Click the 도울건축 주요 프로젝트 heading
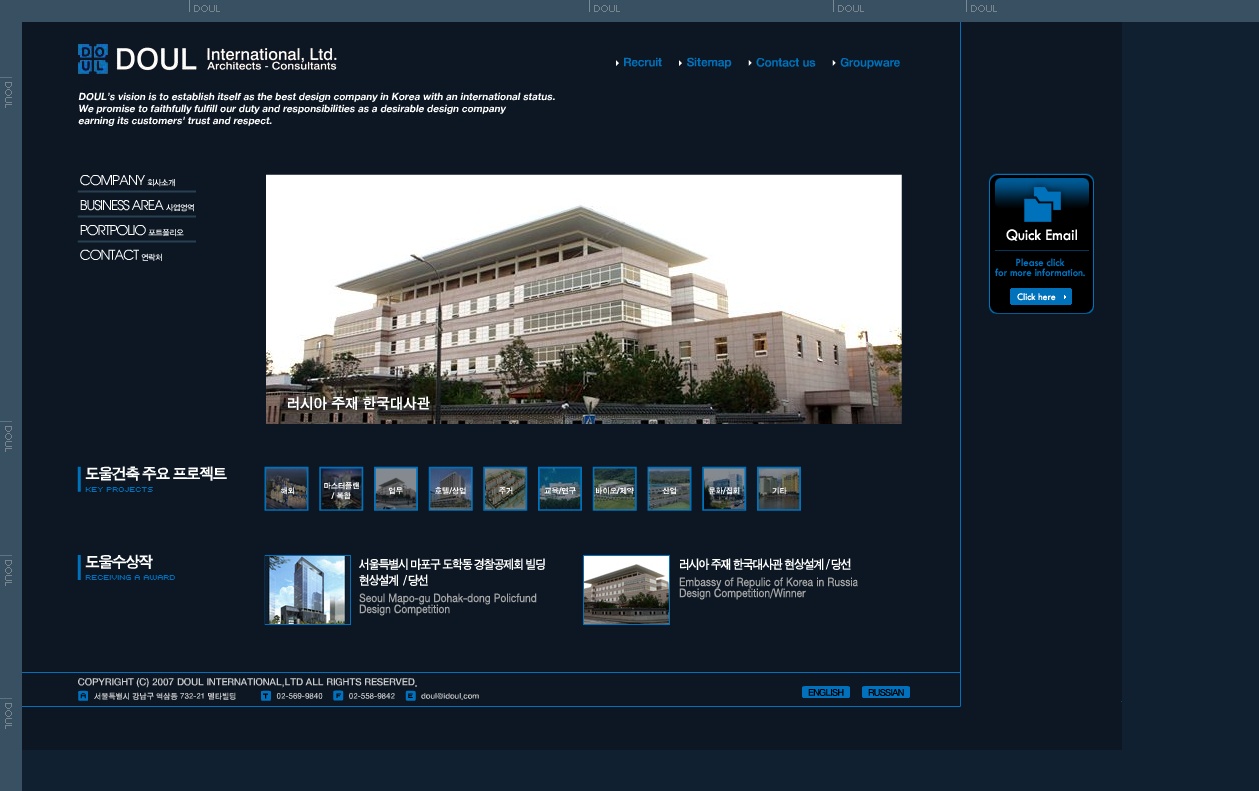Viewport: 1259px width, 791px height. (156, 474)
